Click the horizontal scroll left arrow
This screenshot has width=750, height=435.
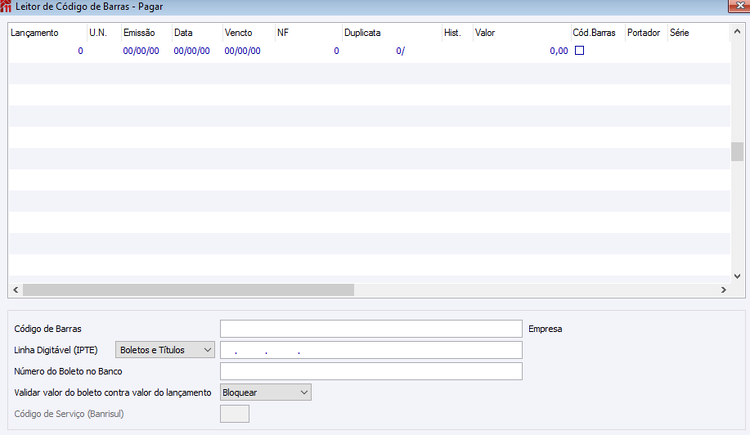[x=16, y=290]
